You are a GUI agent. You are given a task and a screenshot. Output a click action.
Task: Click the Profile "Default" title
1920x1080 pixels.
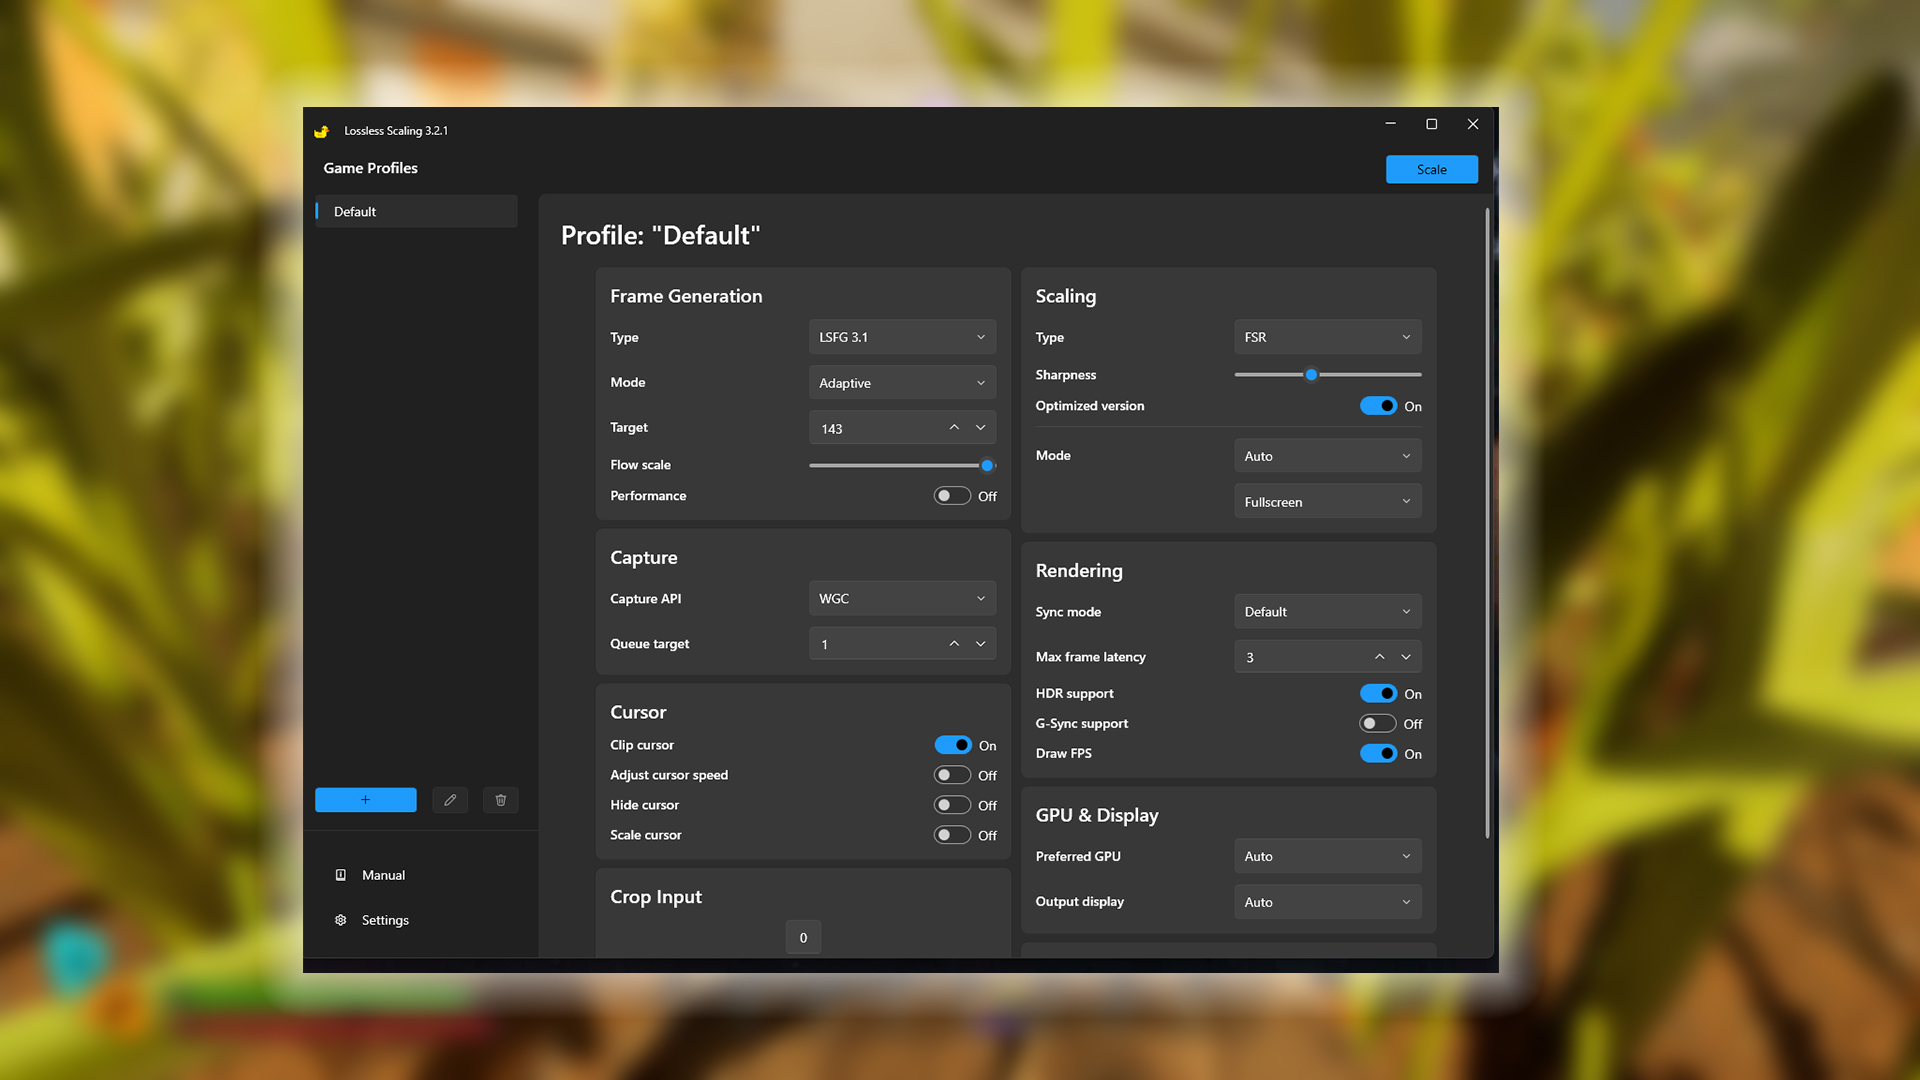pos(660,235)
